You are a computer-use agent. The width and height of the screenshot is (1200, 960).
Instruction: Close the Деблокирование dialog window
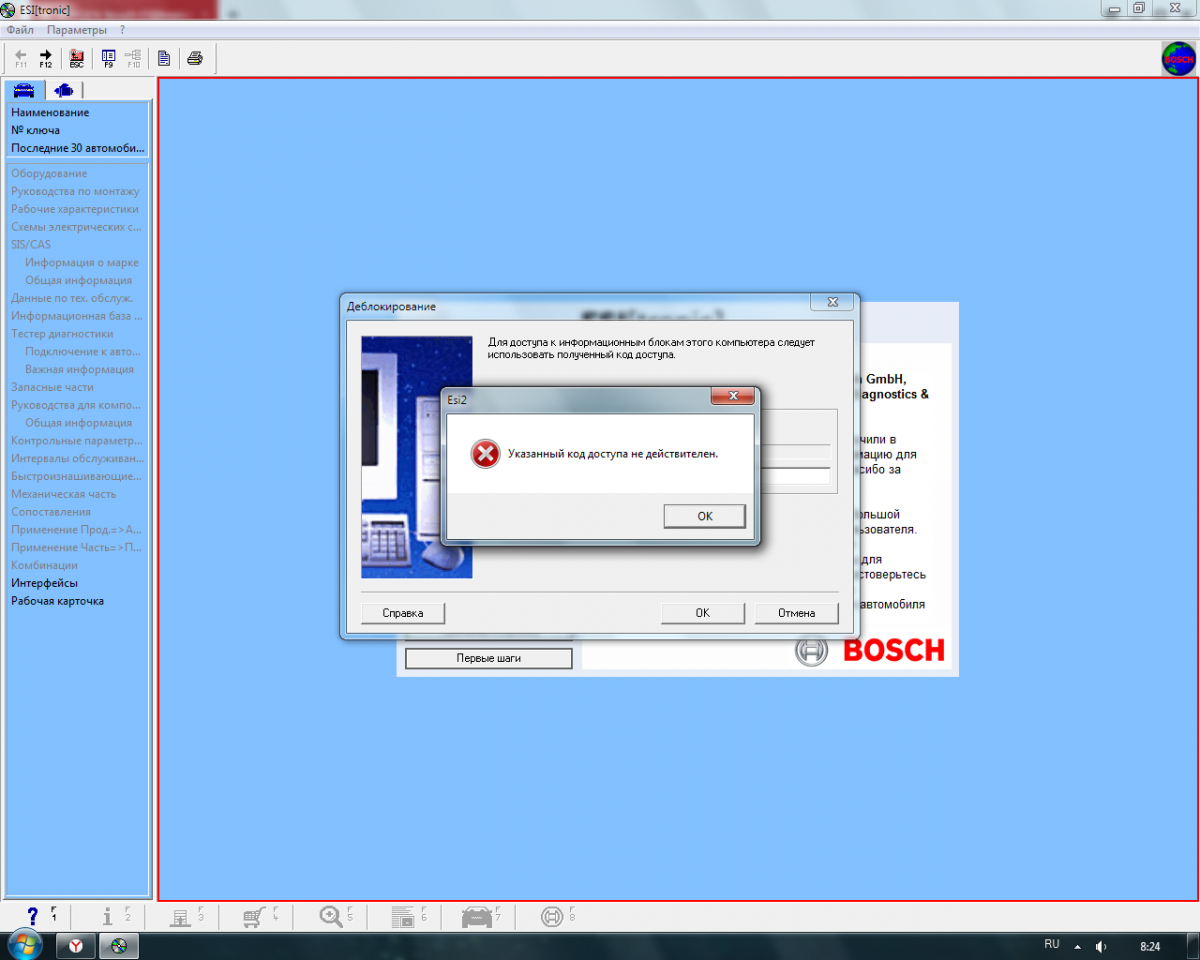point(832,302)
